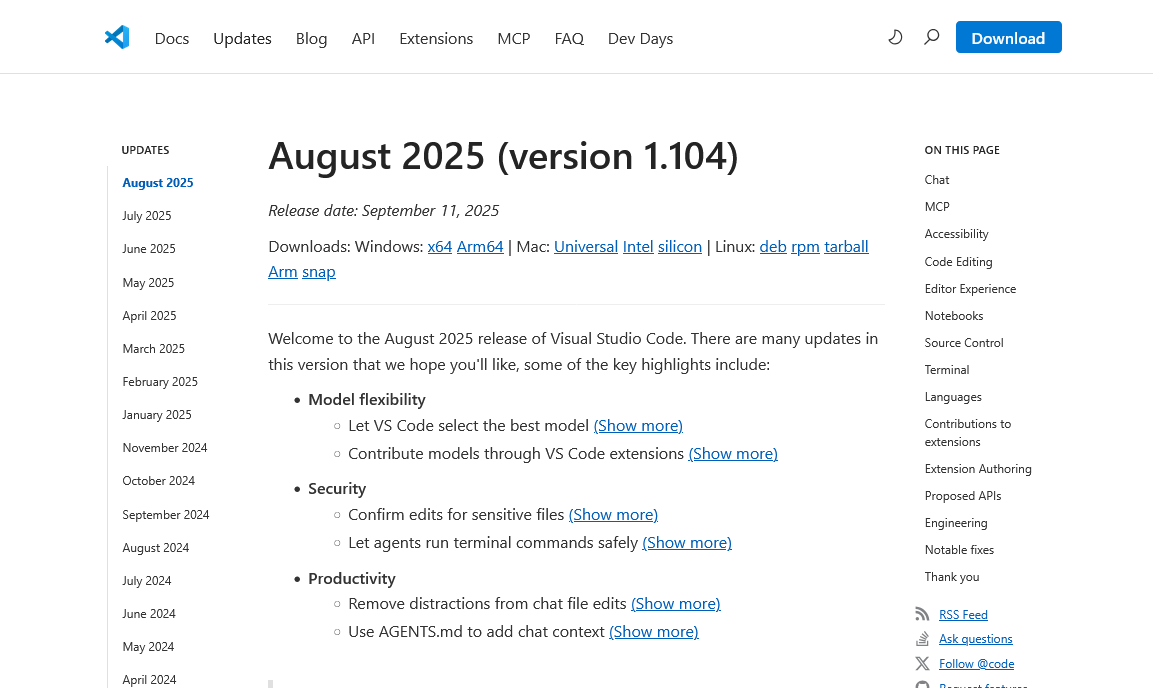Click the Stack Overflow icon

click(922, 639)
